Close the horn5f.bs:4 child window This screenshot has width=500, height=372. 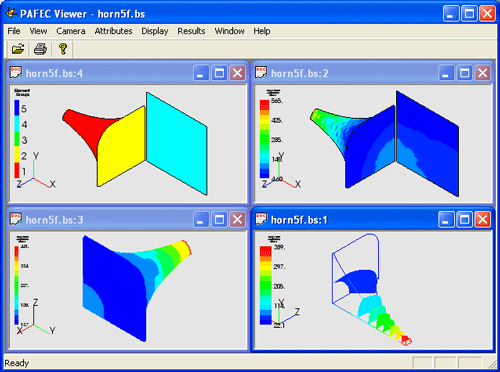[237, 73]
